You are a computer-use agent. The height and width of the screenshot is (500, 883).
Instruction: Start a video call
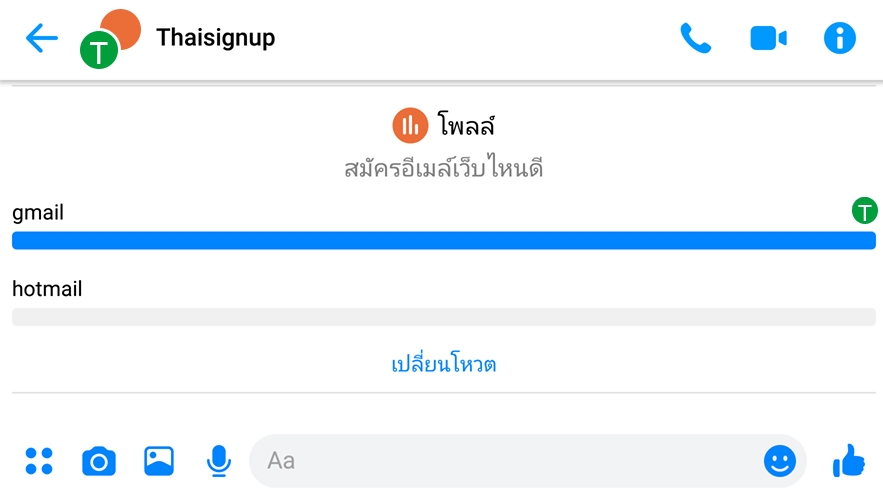[x=768, y=38]
